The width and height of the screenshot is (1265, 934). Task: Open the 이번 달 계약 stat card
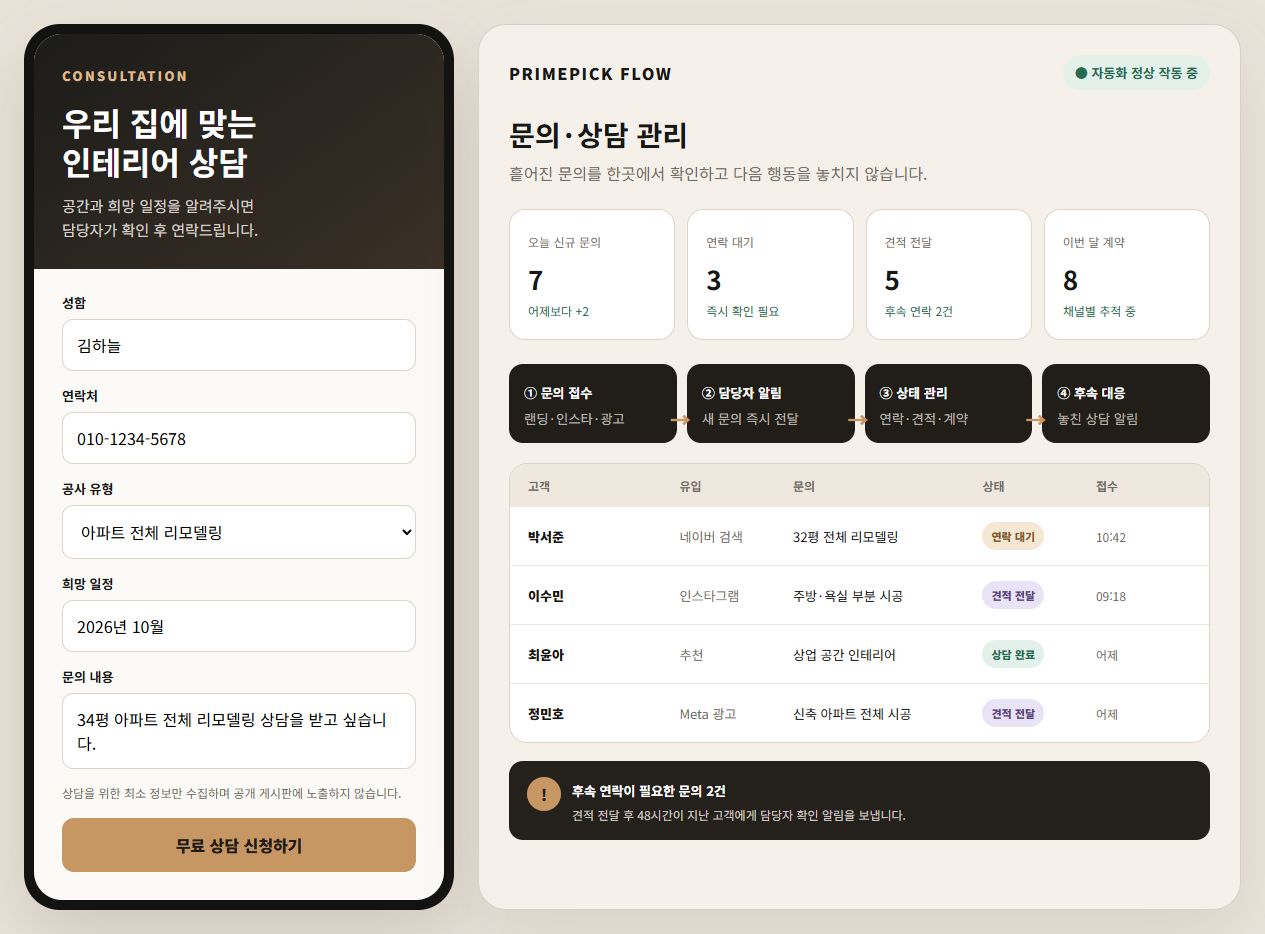[1127, 274]
